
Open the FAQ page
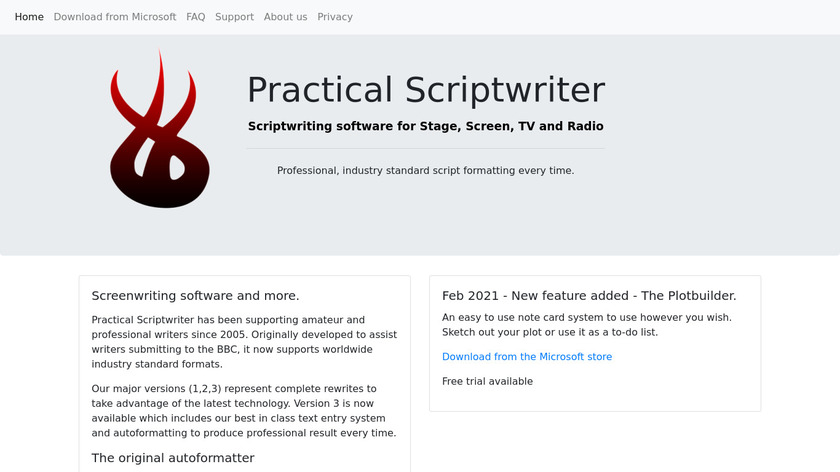click(x=196, y=17)
